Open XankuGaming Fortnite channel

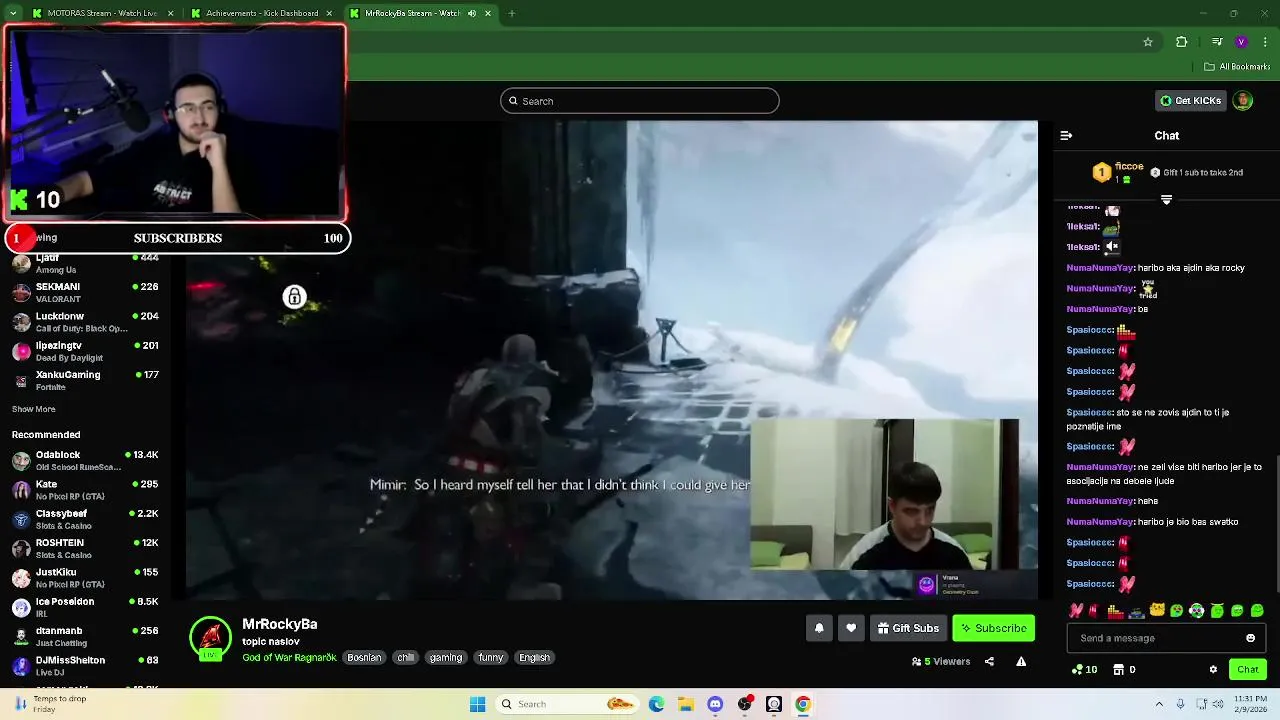point(85,380)
